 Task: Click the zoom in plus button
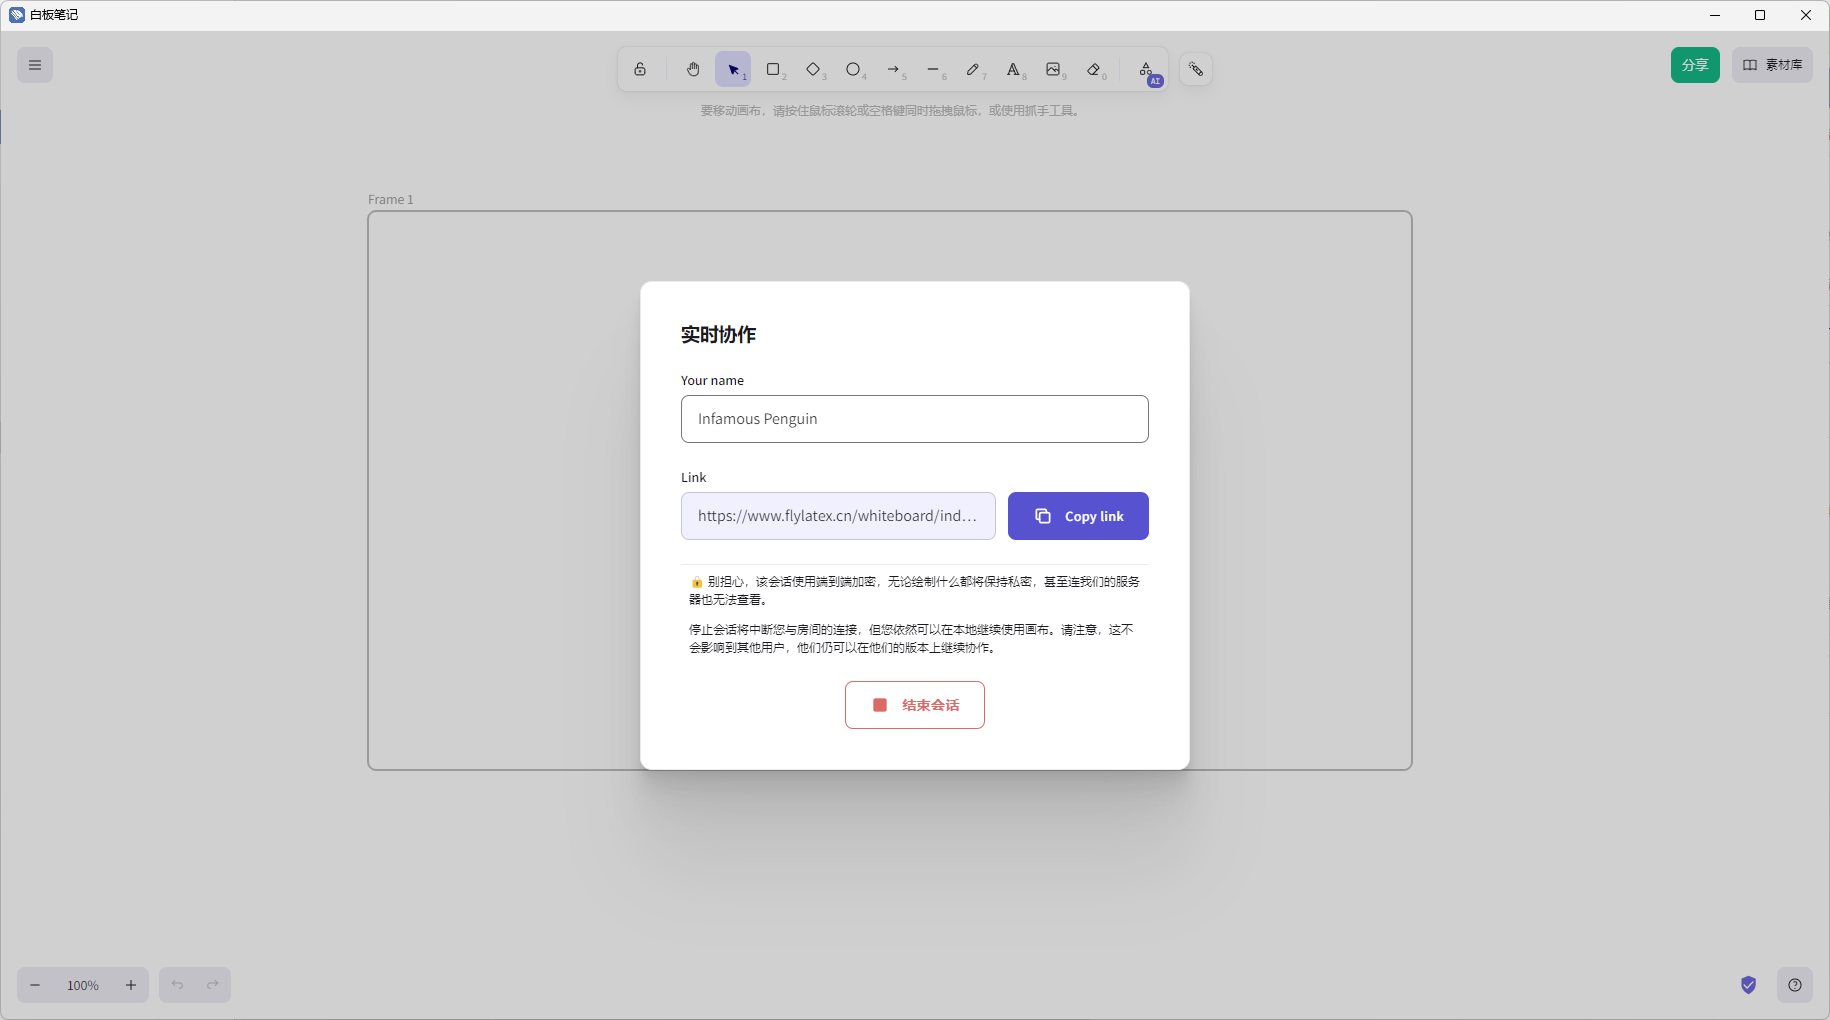coord(131,985)
